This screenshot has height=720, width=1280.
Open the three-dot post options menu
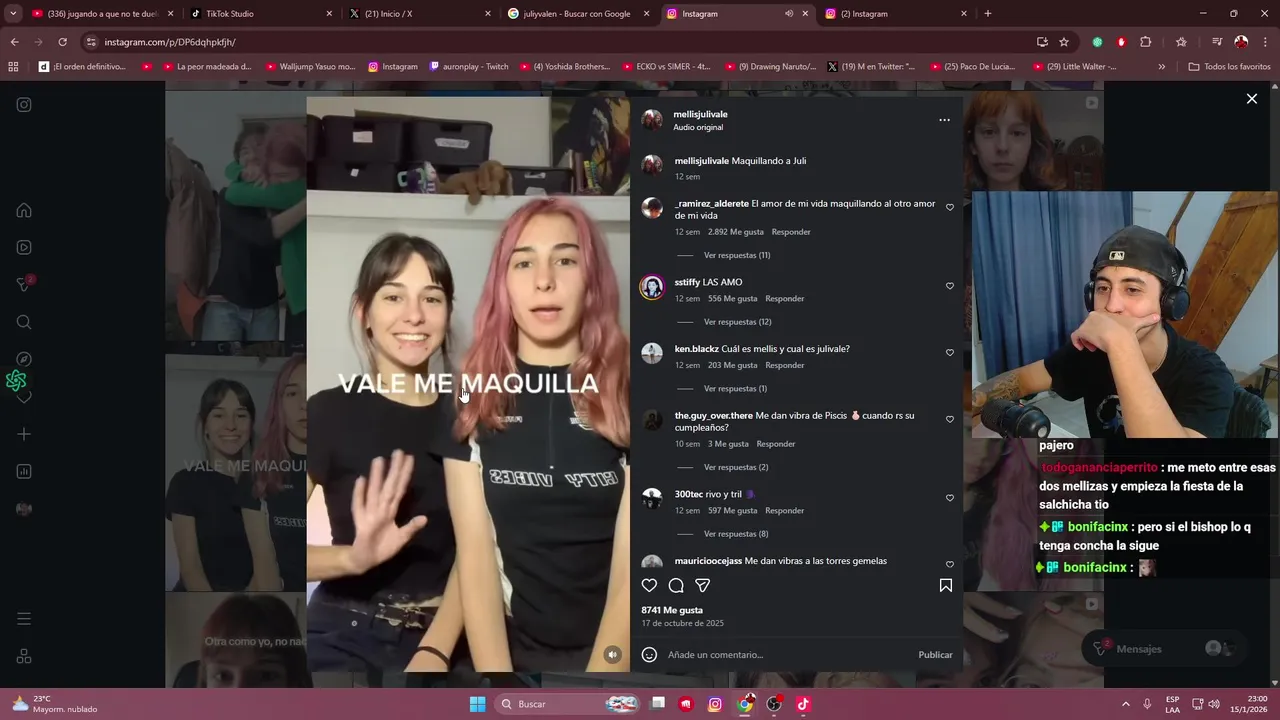pos(944,120)
